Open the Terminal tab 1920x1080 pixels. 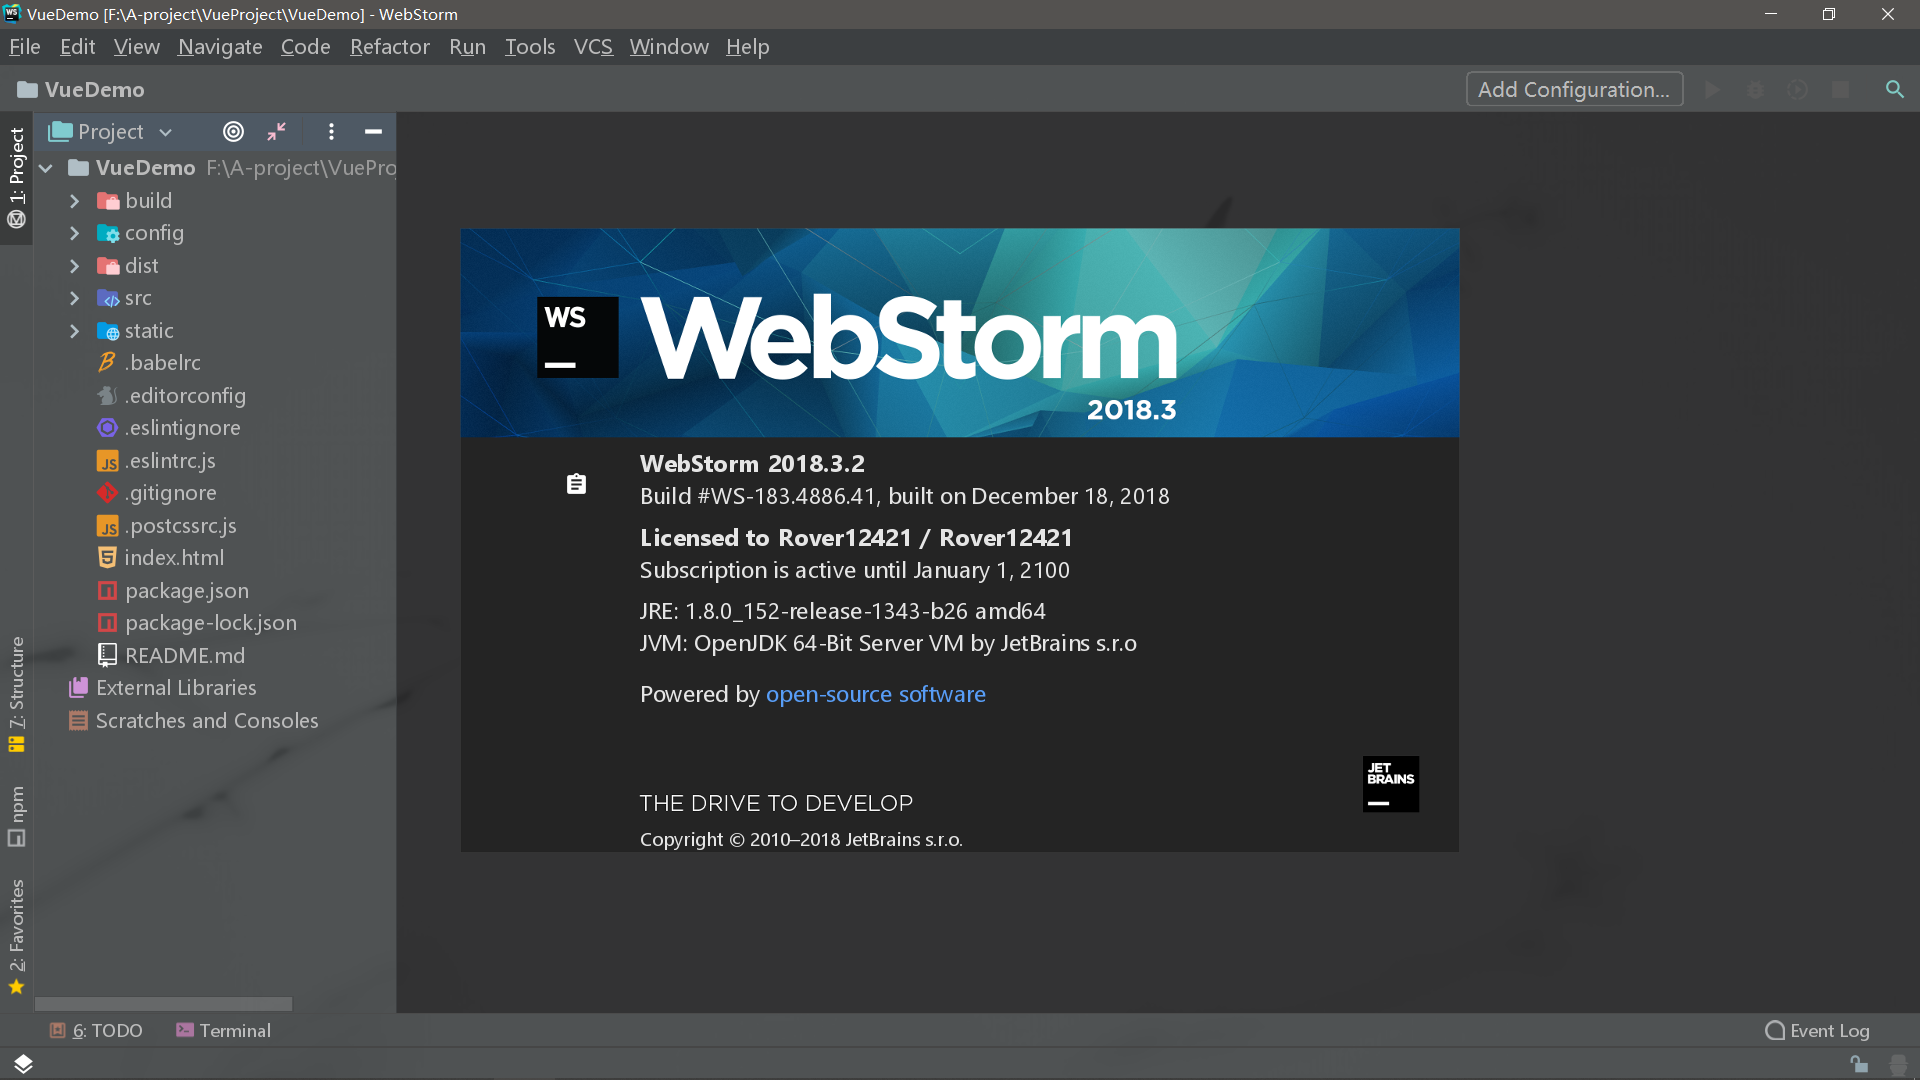(x=224, y=1030)
